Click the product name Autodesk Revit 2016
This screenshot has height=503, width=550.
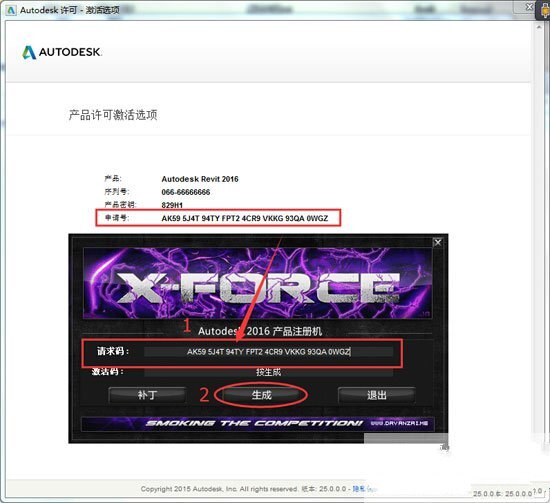point(200,179)
